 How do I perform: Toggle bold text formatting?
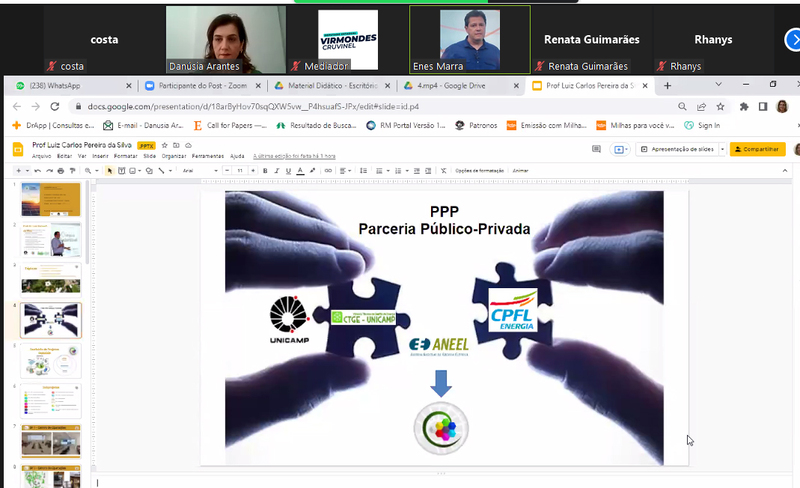coord(266,171)
